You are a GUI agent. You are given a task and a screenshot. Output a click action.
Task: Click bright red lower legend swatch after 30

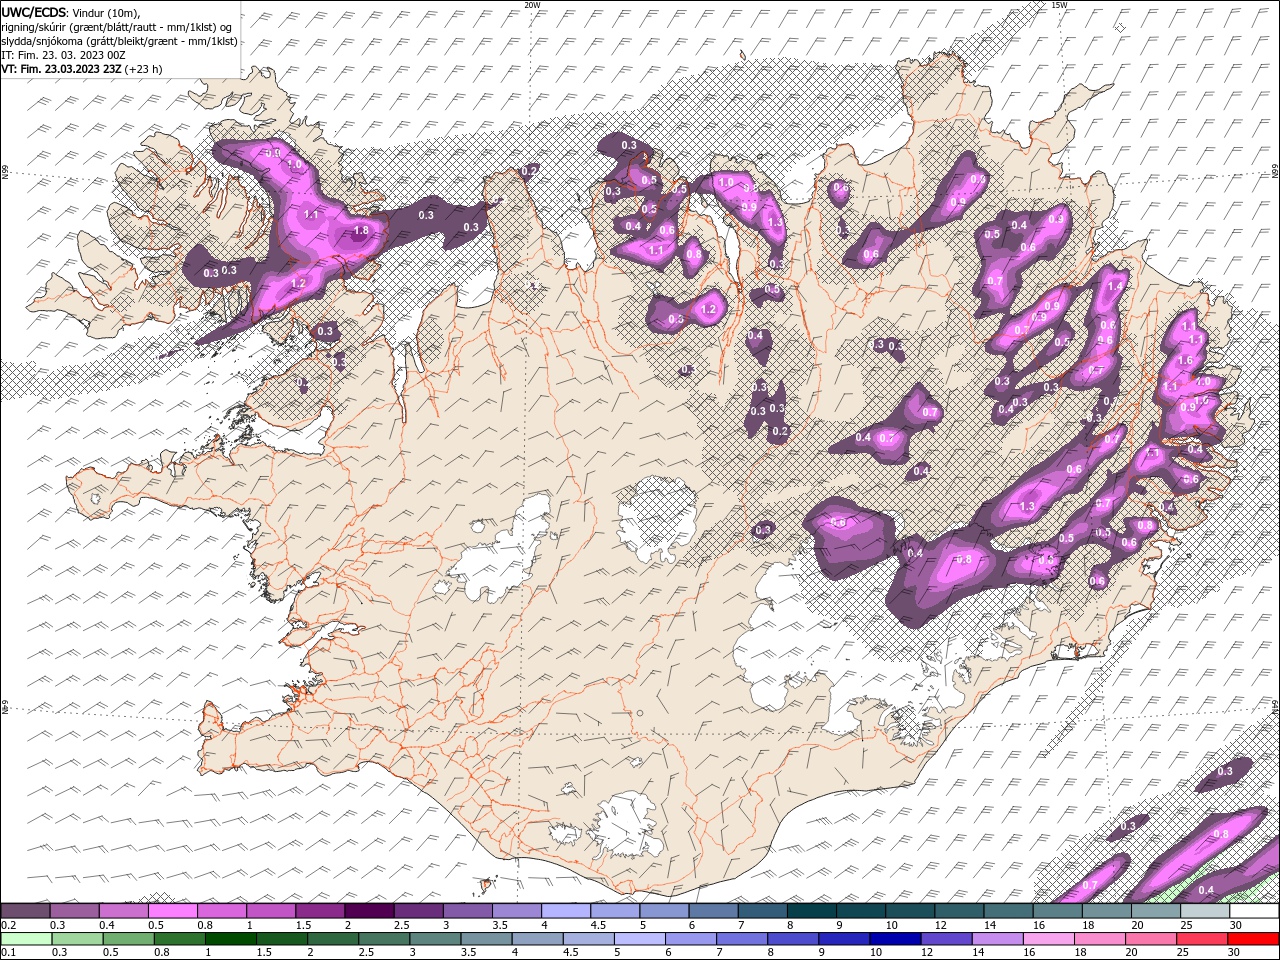click(x=1252, y=938)
